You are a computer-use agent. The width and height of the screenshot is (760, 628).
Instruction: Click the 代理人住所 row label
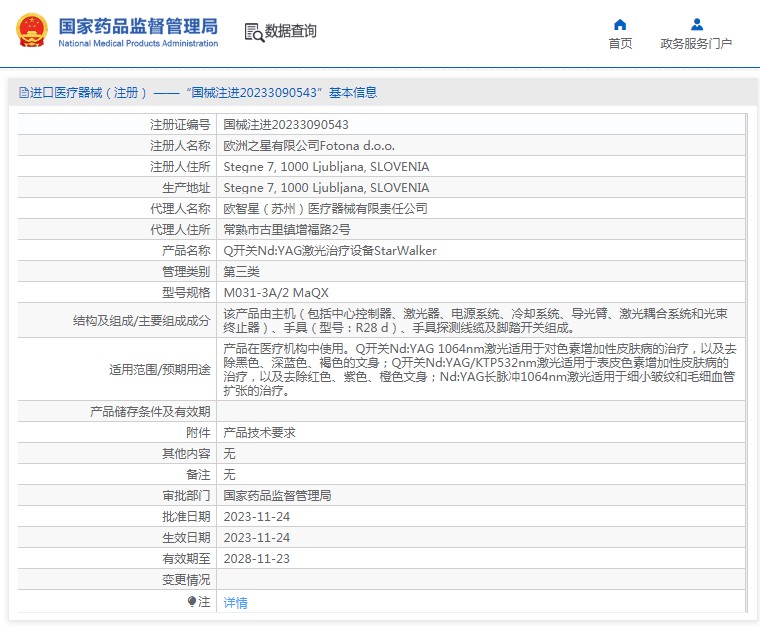(180, 229)
